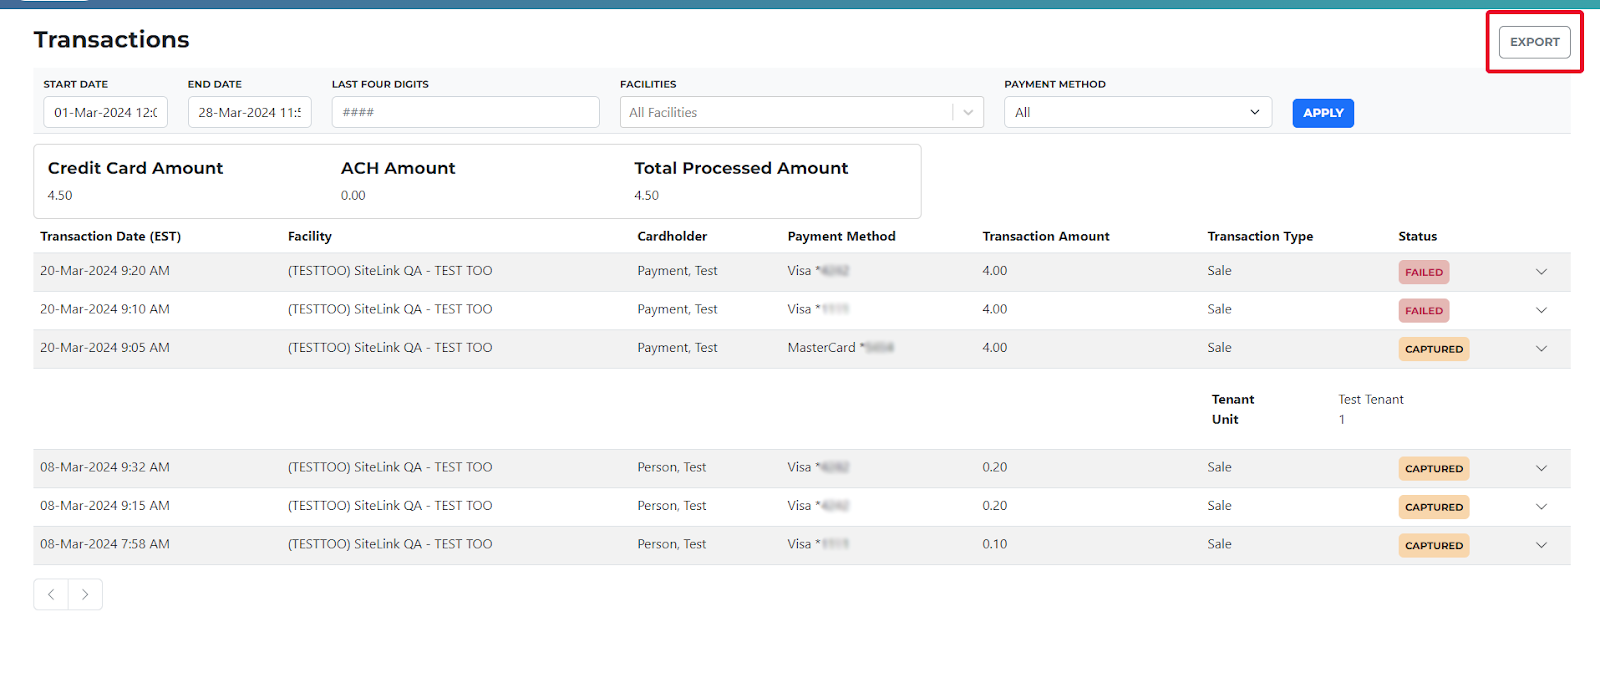Click the Transaction Date (EST) column header
Screen dimensions: 1600x673
click(x=110, y=236)
